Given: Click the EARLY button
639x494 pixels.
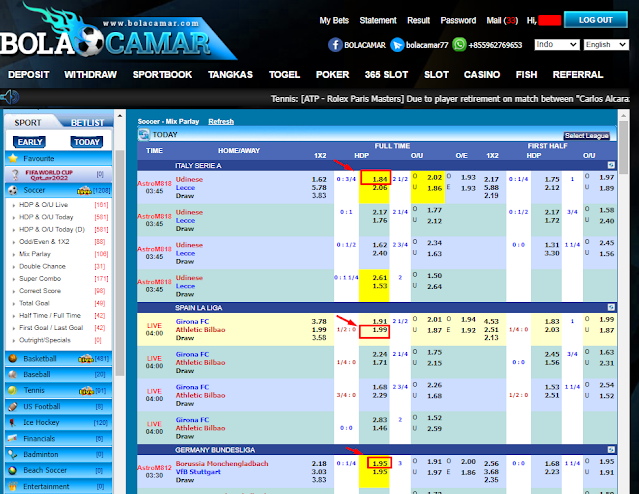Looking at the screenshot, I should click(x=29, y=142).
